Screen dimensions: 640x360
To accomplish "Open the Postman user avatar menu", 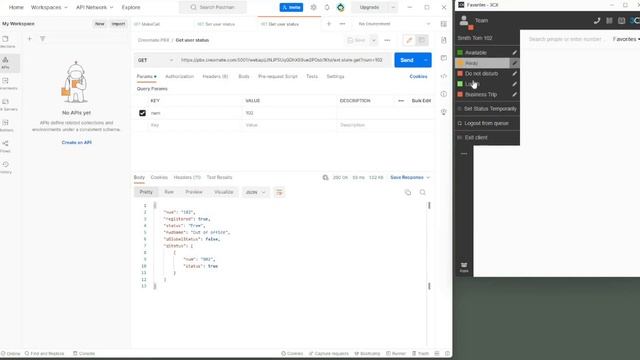I will tap(340, 7).
